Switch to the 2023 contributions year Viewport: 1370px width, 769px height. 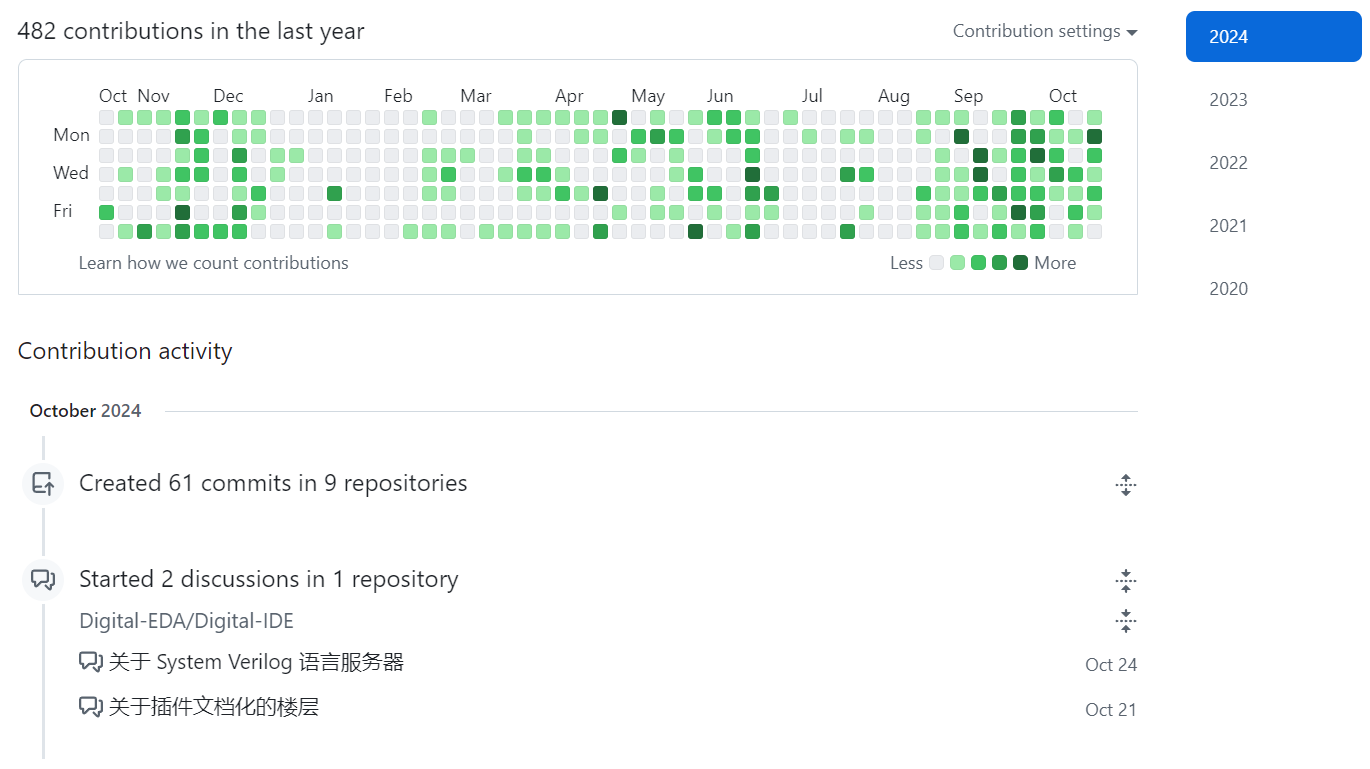(x=1228, y=100)
